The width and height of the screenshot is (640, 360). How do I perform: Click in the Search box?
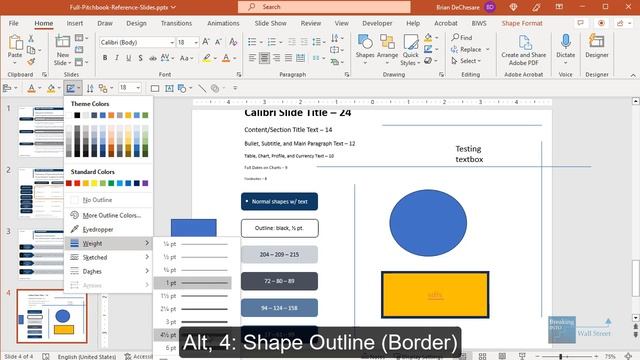tap(324, 7)
